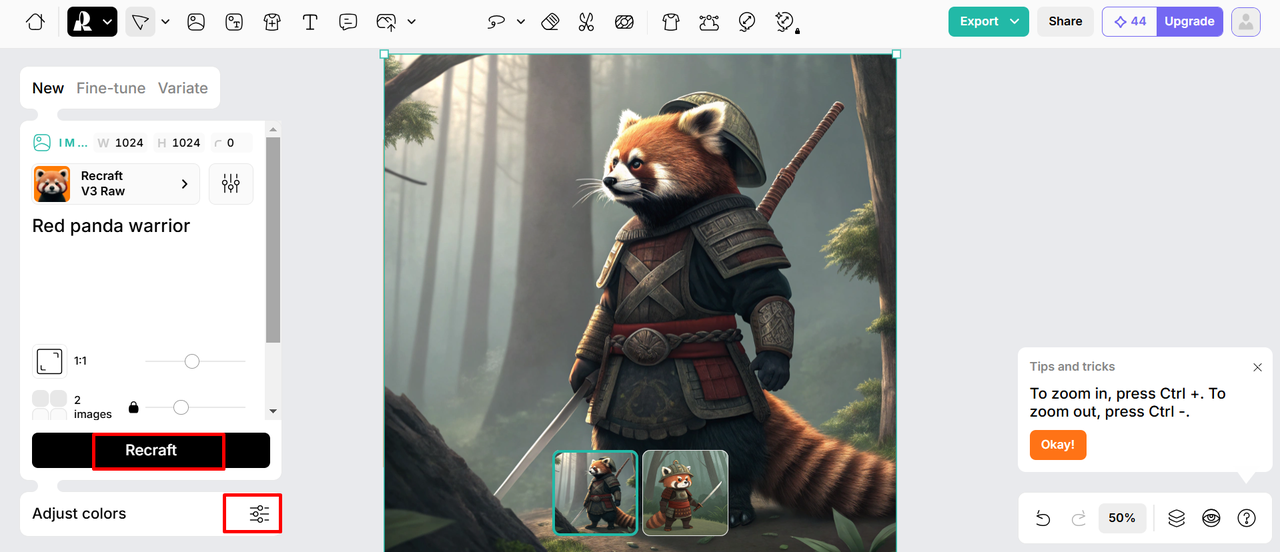This screenshot has height=552, width=1280.
Task: Click the 2 images grid icon
Action: click(49, 406)
